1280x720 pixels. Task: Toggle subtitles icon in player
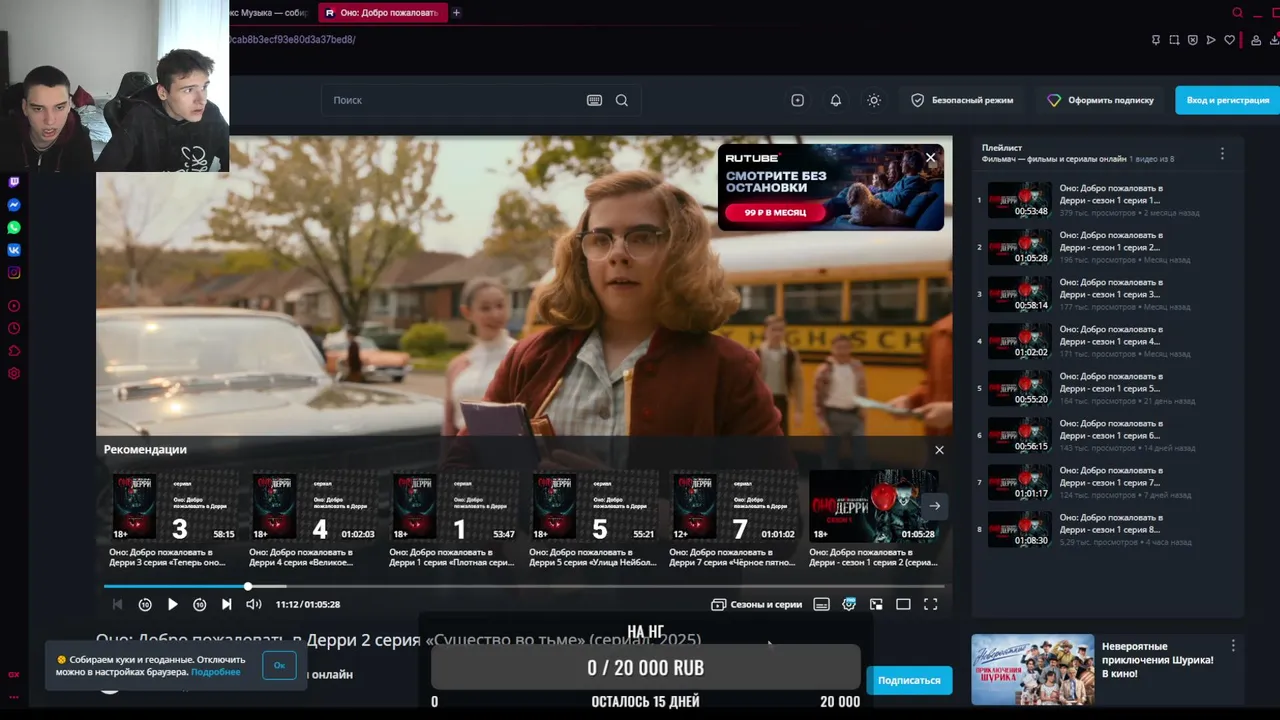822,604
